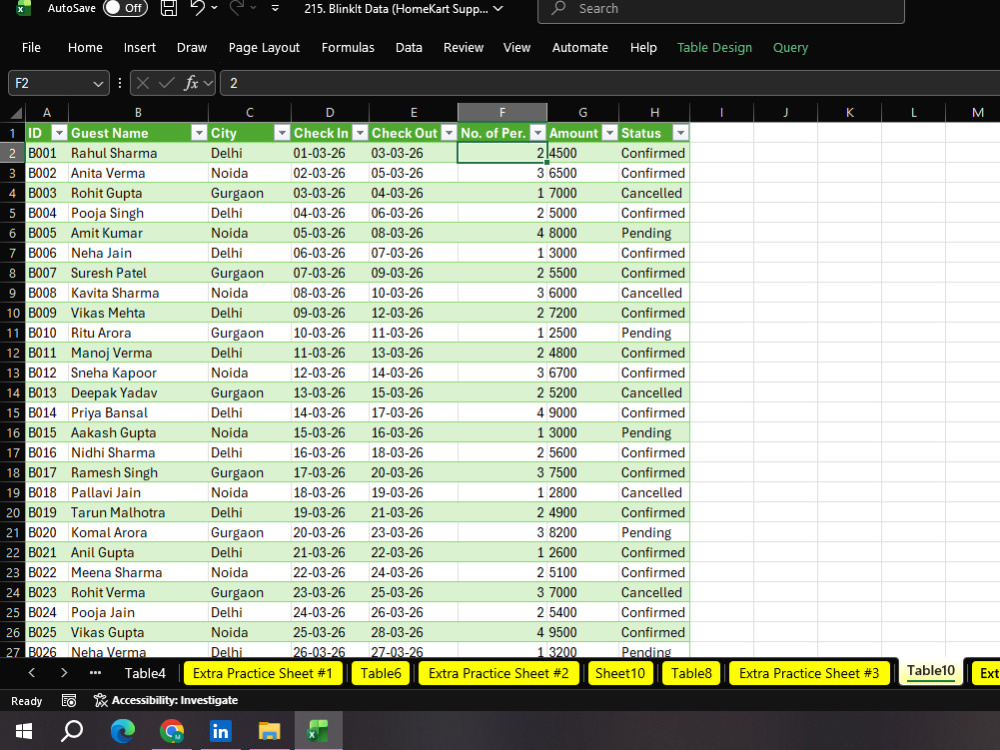This screenshot has width=1000, height=750.
Task: Click cell with Rahul Sharma
Action: pos(138,153)
